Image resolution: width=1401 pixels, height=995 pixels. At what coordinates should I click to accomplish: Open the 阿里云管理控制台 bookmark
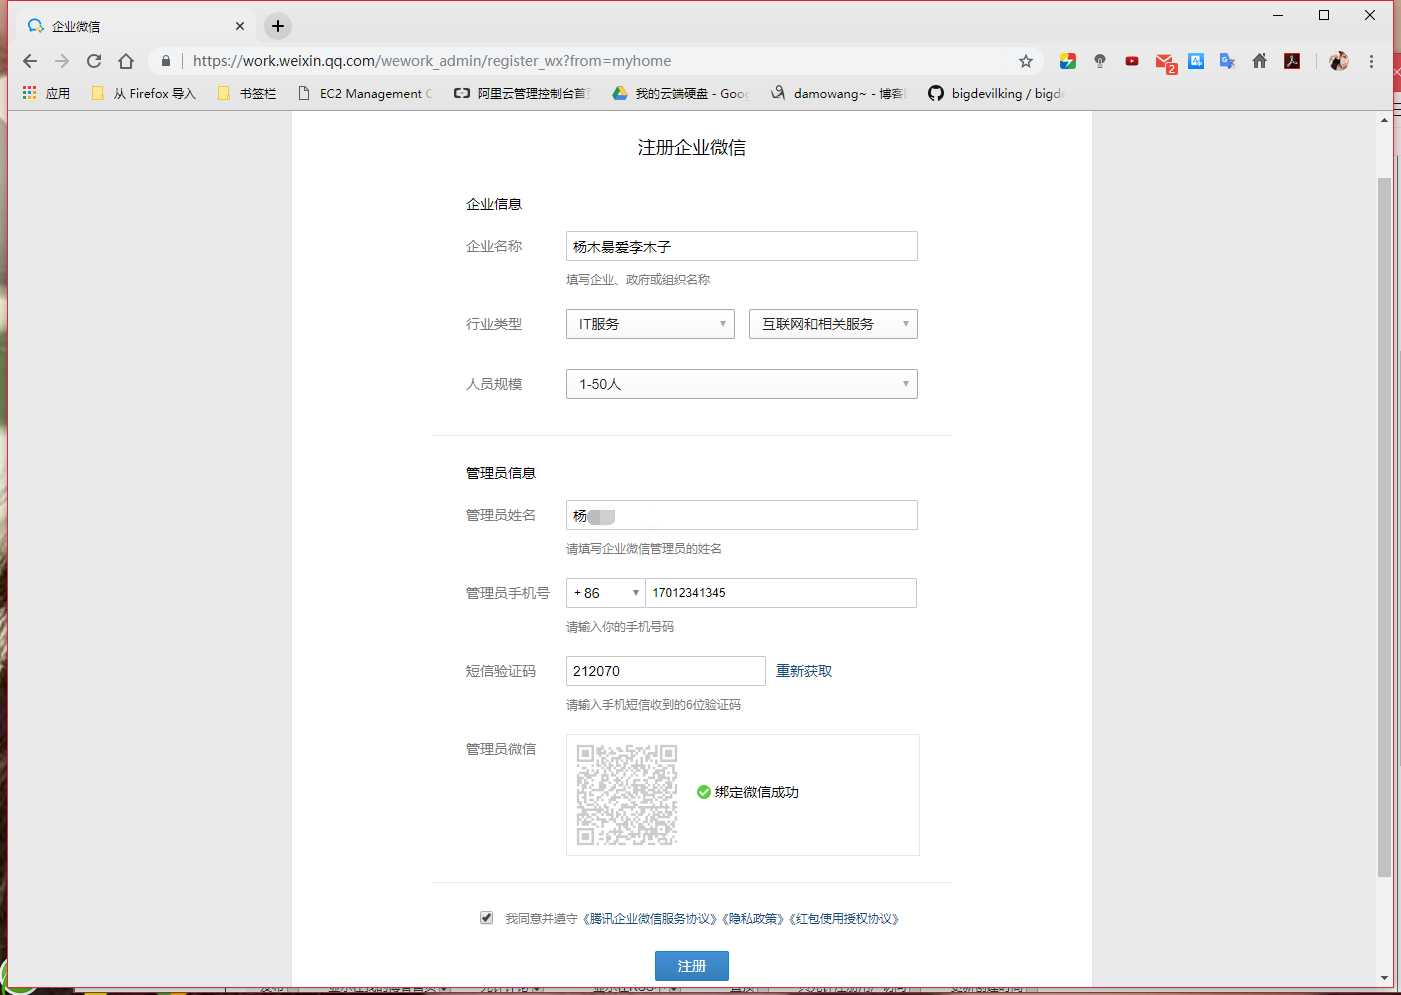coord(523,93)
